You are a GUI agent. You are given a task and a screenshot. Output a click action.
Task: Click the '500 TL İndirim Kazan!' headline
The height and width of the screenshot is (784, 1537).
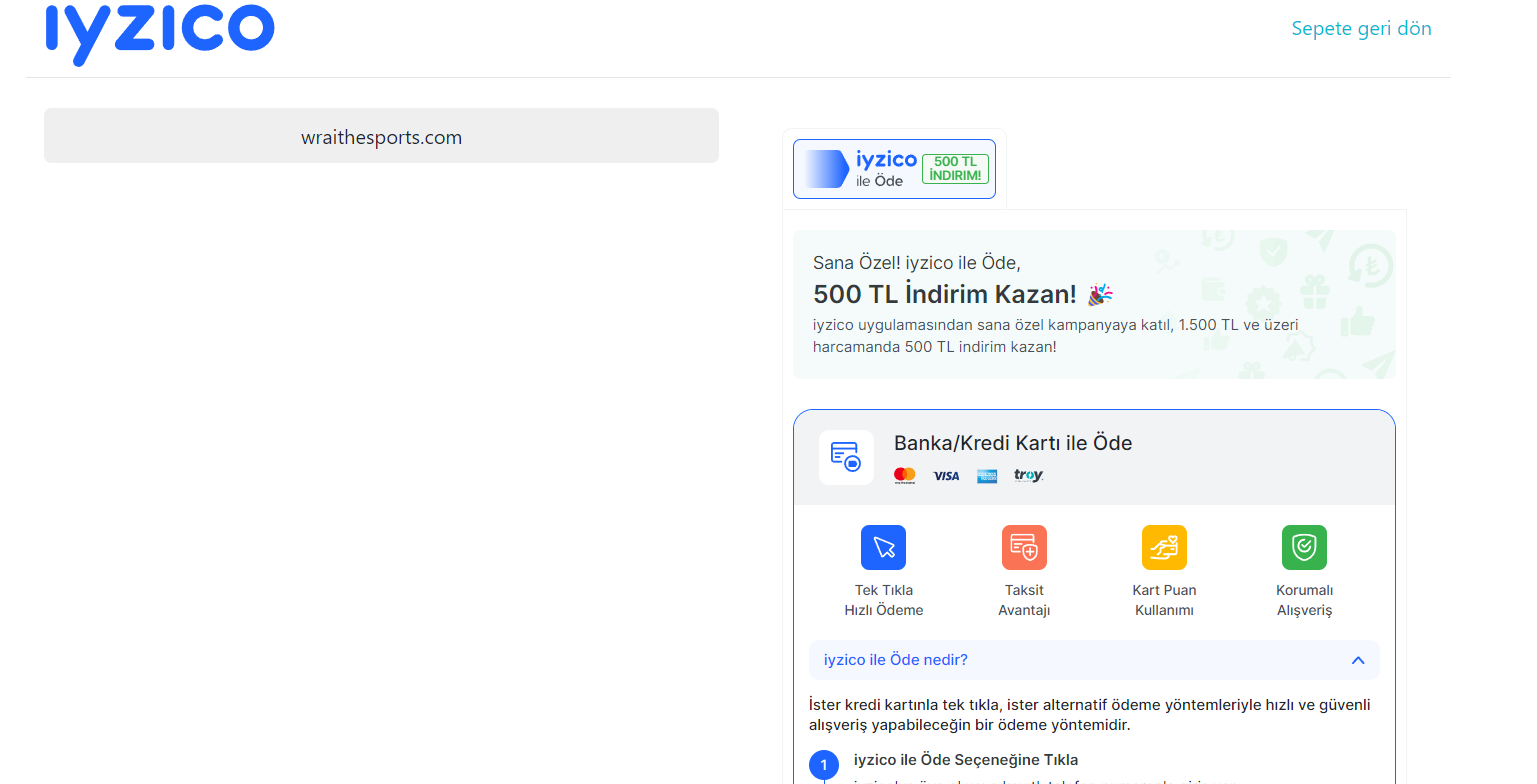pyautogui.click(x=945, y=294)
